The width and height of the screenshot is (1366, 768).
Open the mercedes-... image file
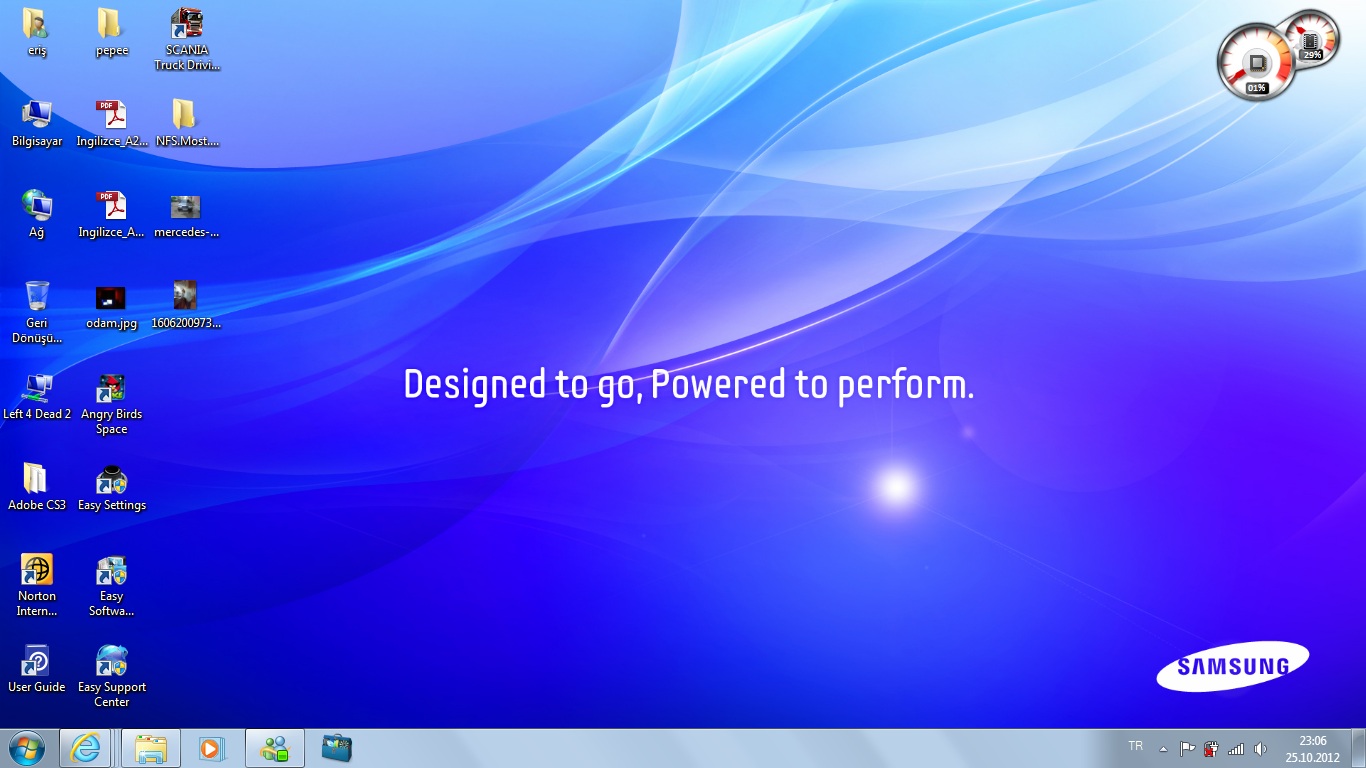click(x=187, y=214)
